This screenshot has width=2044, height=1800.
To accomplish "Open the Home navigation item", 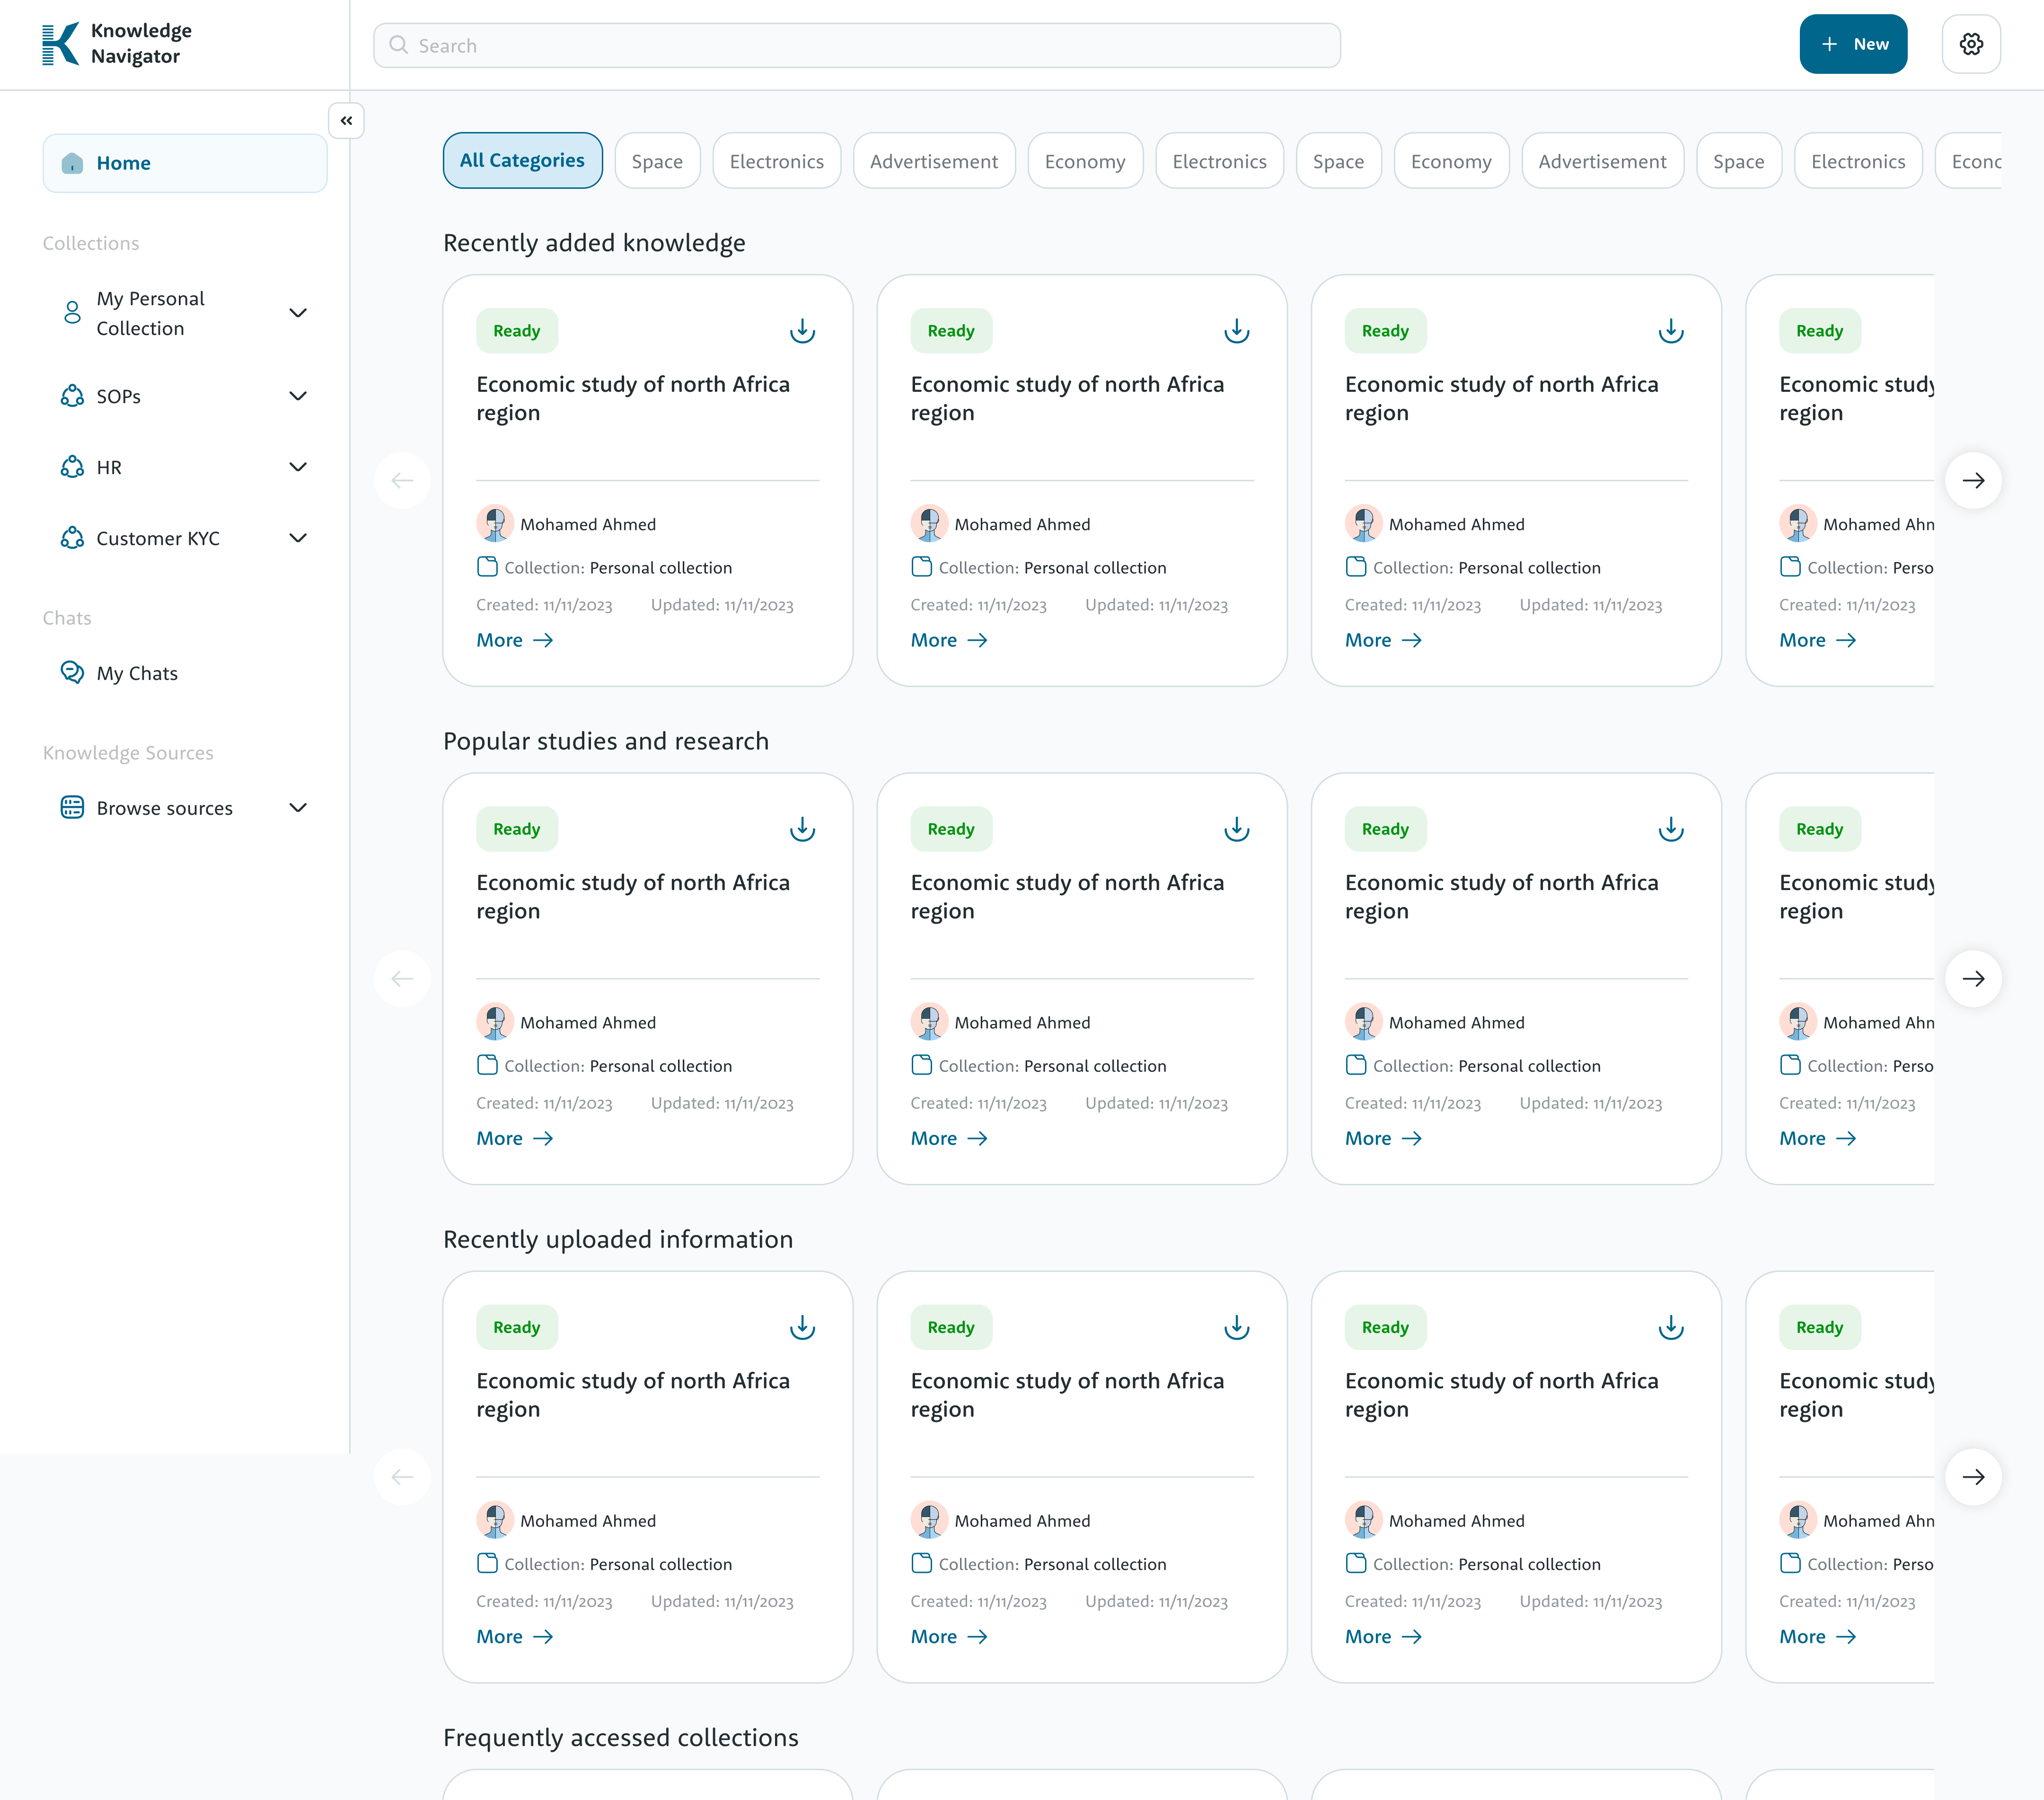I will click(123, 162).
